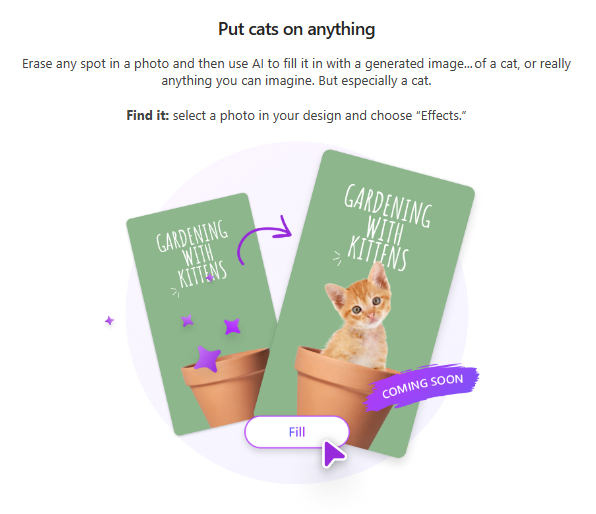Click the right-side purple sparkle on left card
This screenshot has width=596, height=514.
pos(232,326)
